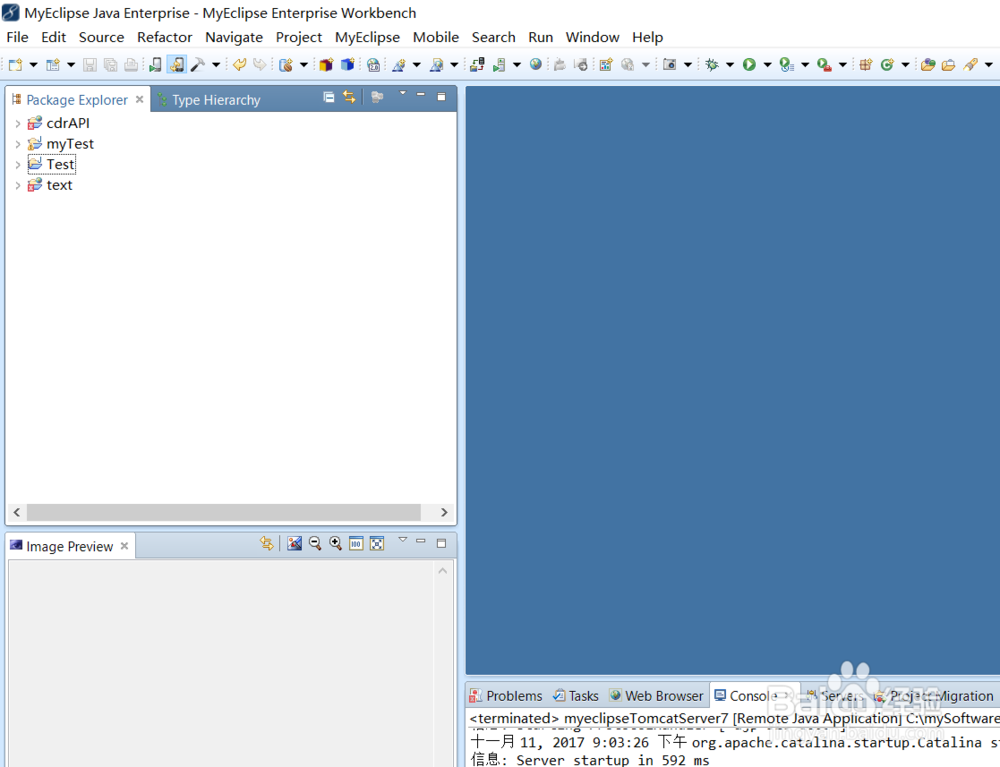This screenshot has height=767, width=1000.
Task: Open Package Explorer view menu triangle
Action: pyautogui.click(x=402, y=94)
